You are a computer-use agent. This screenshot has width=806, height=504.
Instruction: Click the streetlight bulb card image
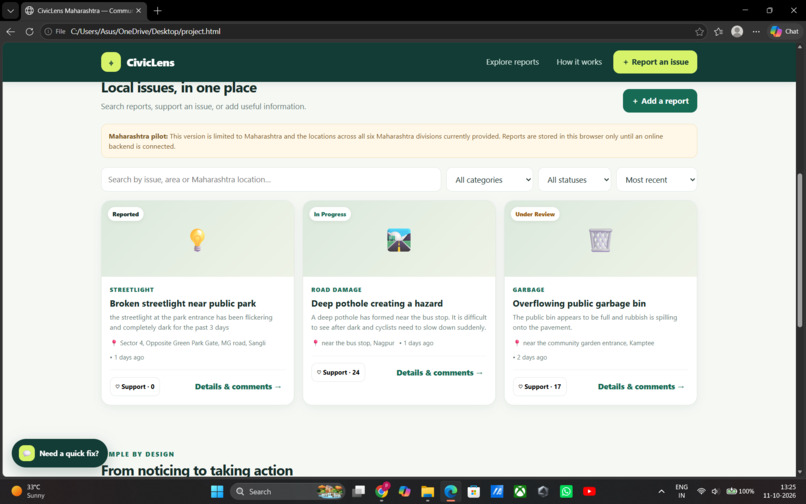tap(197, 240)
